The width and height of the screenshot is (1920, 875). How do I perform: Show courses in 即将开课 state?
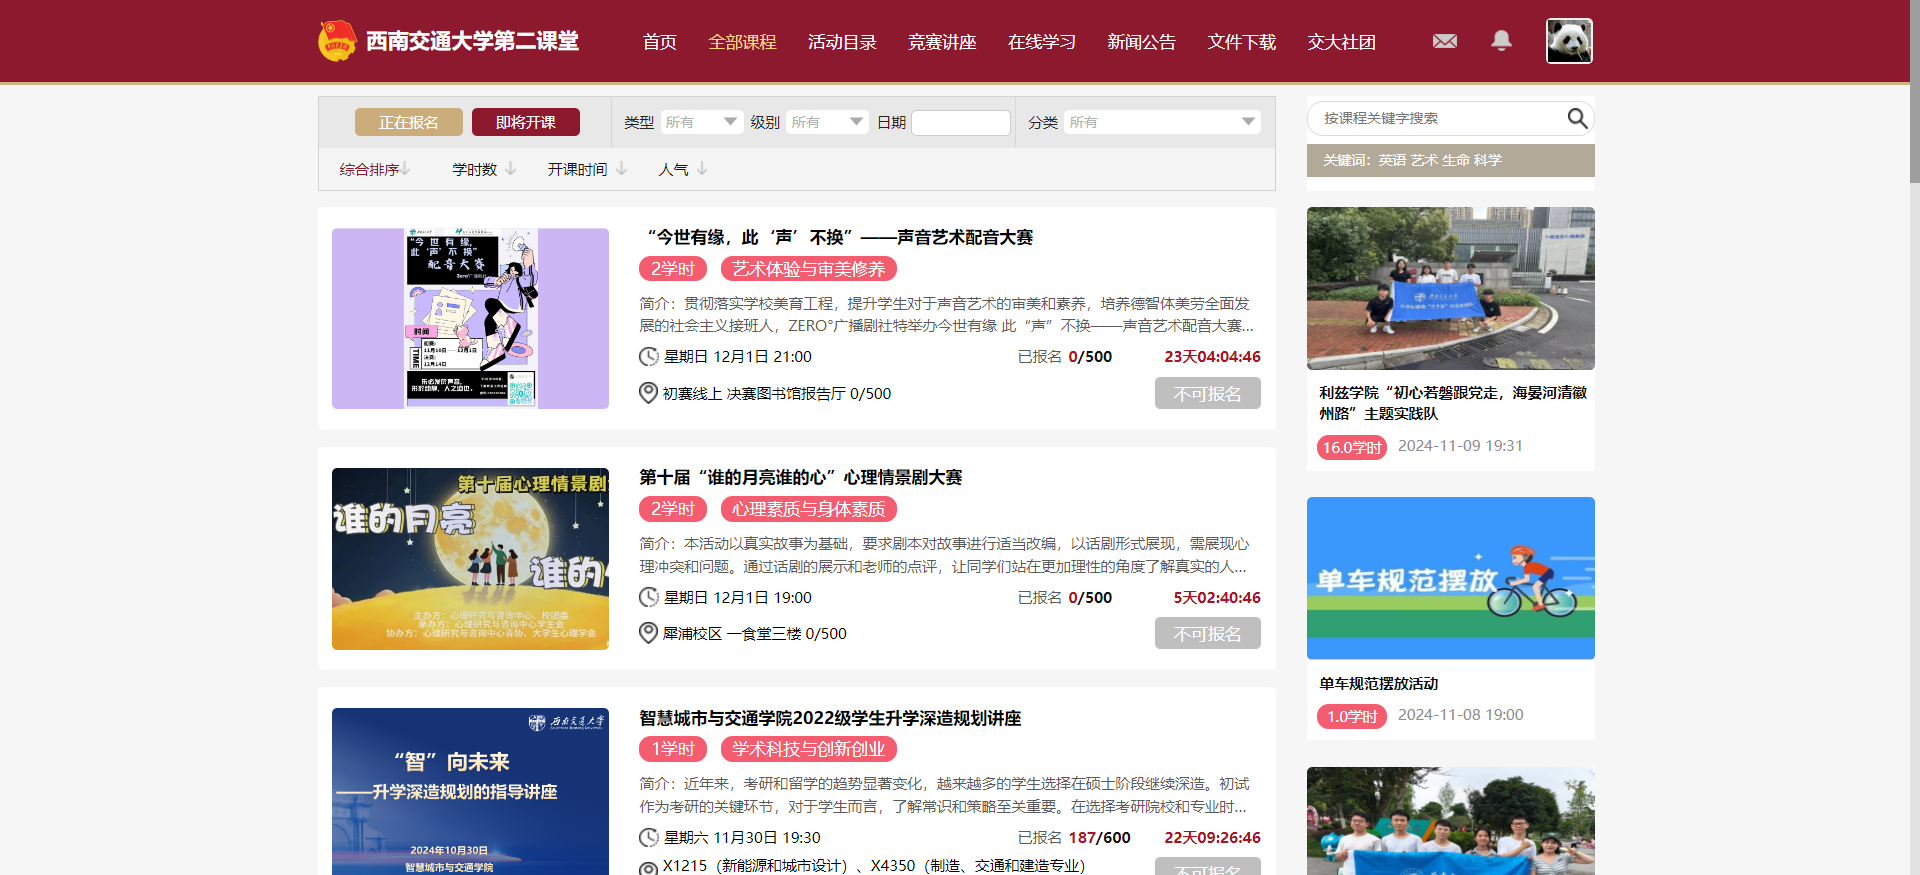pyautogui.click(x=526, y=122)
